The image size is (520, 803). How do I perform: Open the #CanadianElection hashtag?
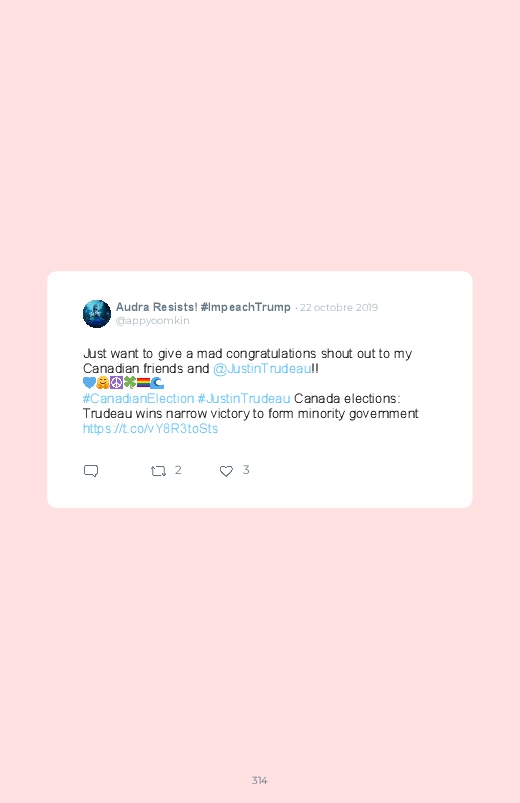(138, 398)
